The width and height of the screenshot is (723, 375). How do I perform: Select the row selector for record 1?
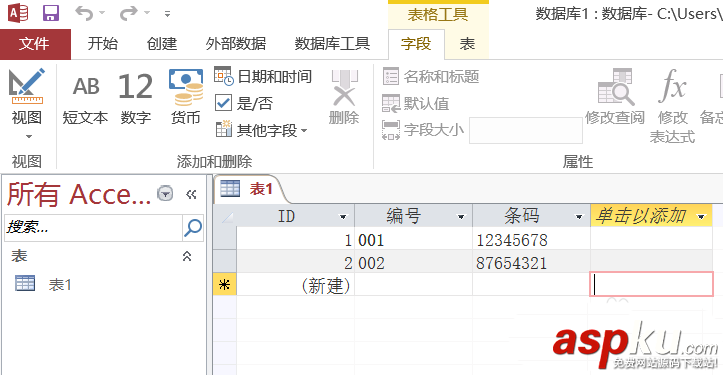pos(225,238)
